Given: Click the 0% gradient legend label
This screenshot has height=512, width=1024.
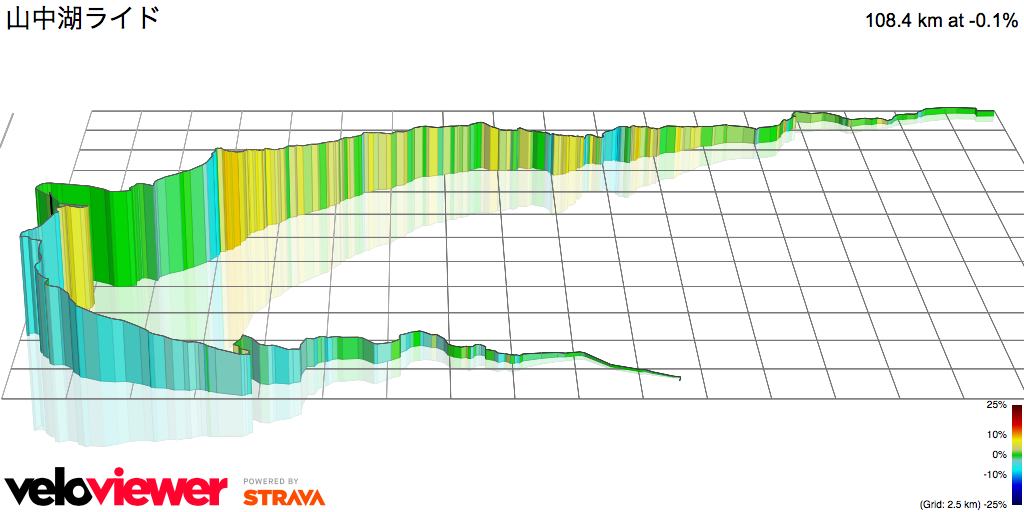Looking at the screenshot, I should (999, 455).
